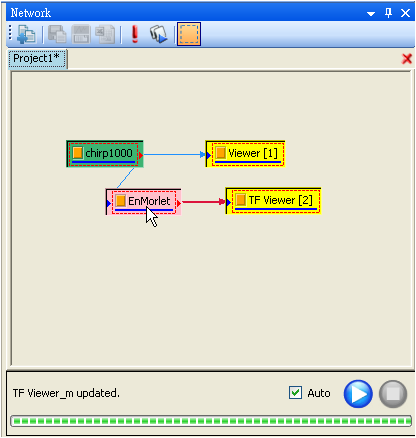Click the grayed-out export document icon
The image size is (416, 438).
pos(105,34)
